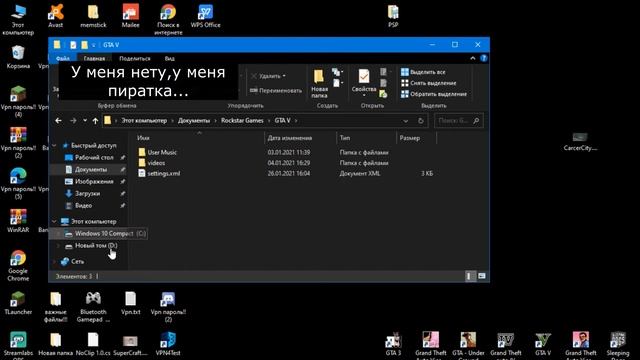Select the videos folder row
Screen dimensions: 640x360
point(156,163)
